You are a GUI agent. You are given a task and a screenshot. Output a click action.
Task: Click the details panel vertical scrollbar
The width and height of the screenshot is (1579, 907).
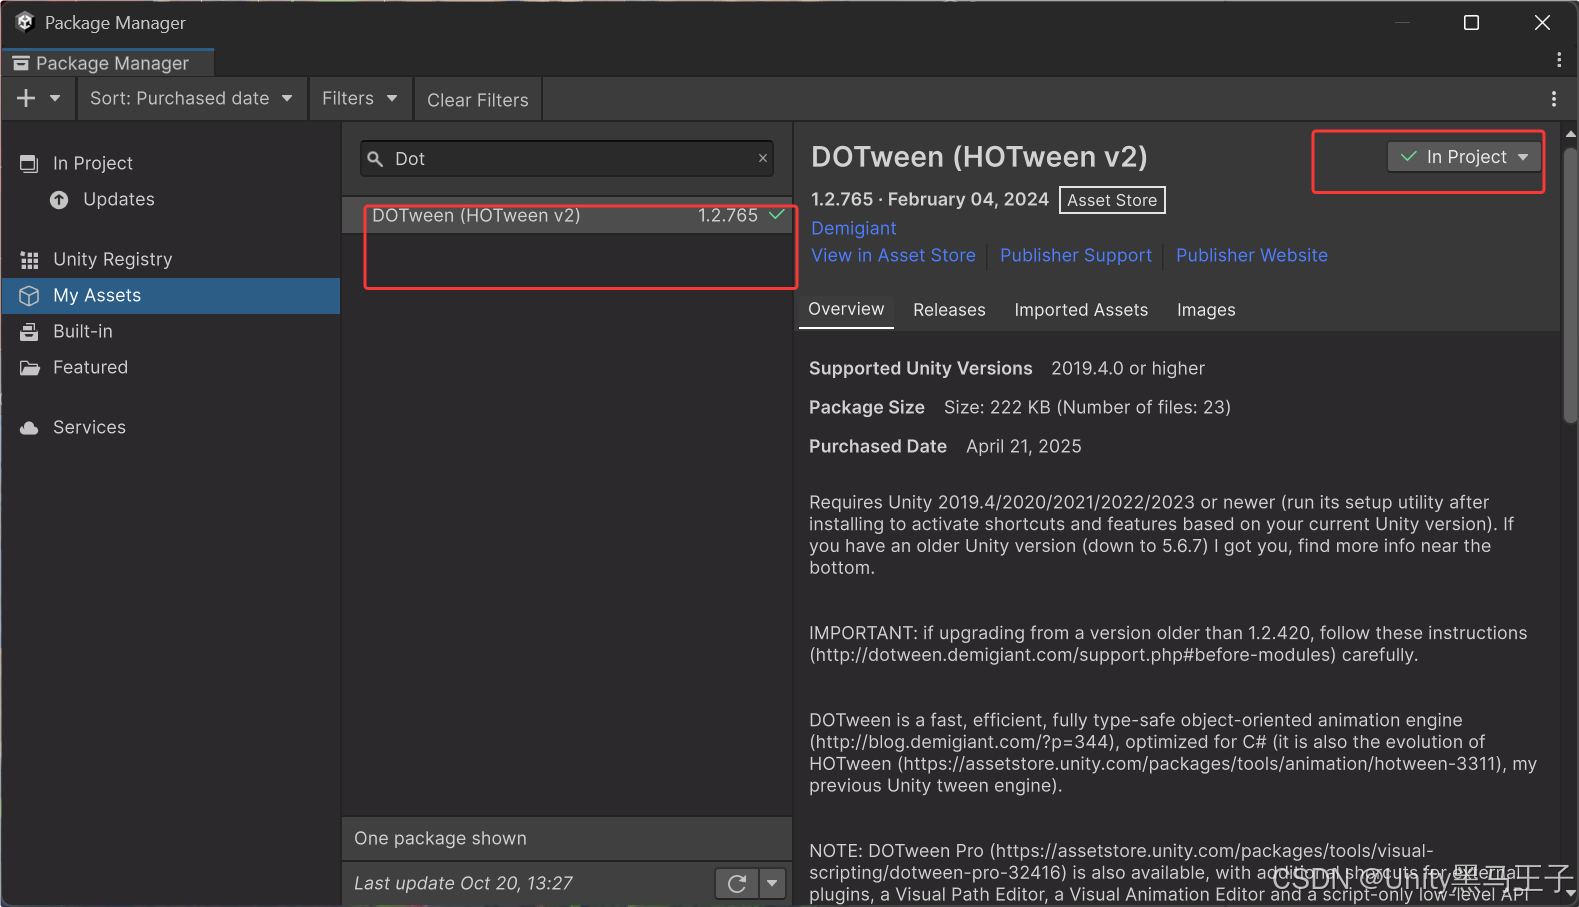click(1570, 285)
